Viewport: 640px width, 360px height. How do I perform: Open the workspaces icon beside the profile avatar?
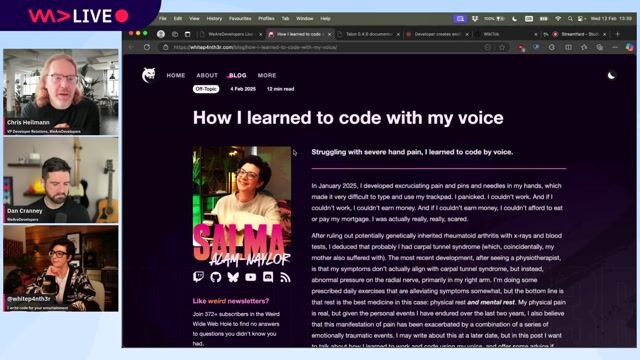(175, 34)
